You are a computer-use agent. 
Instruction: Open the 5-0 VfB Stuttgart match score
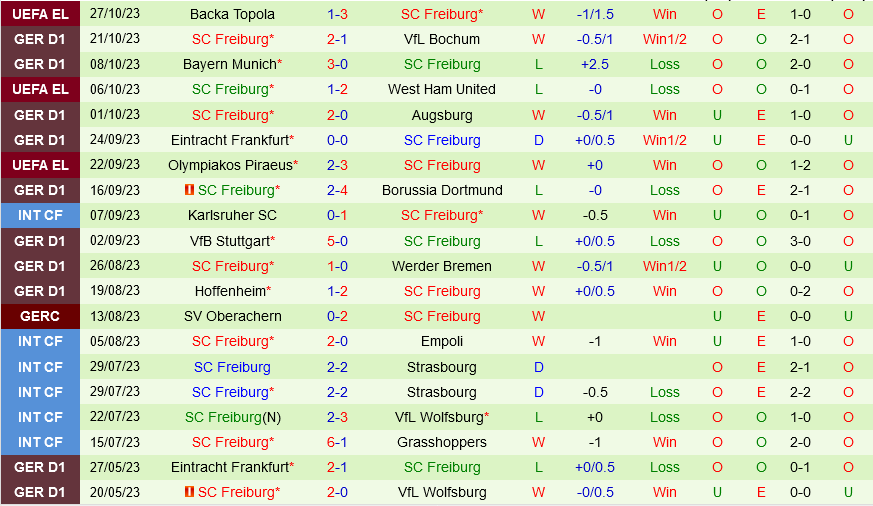click(337, 241)
